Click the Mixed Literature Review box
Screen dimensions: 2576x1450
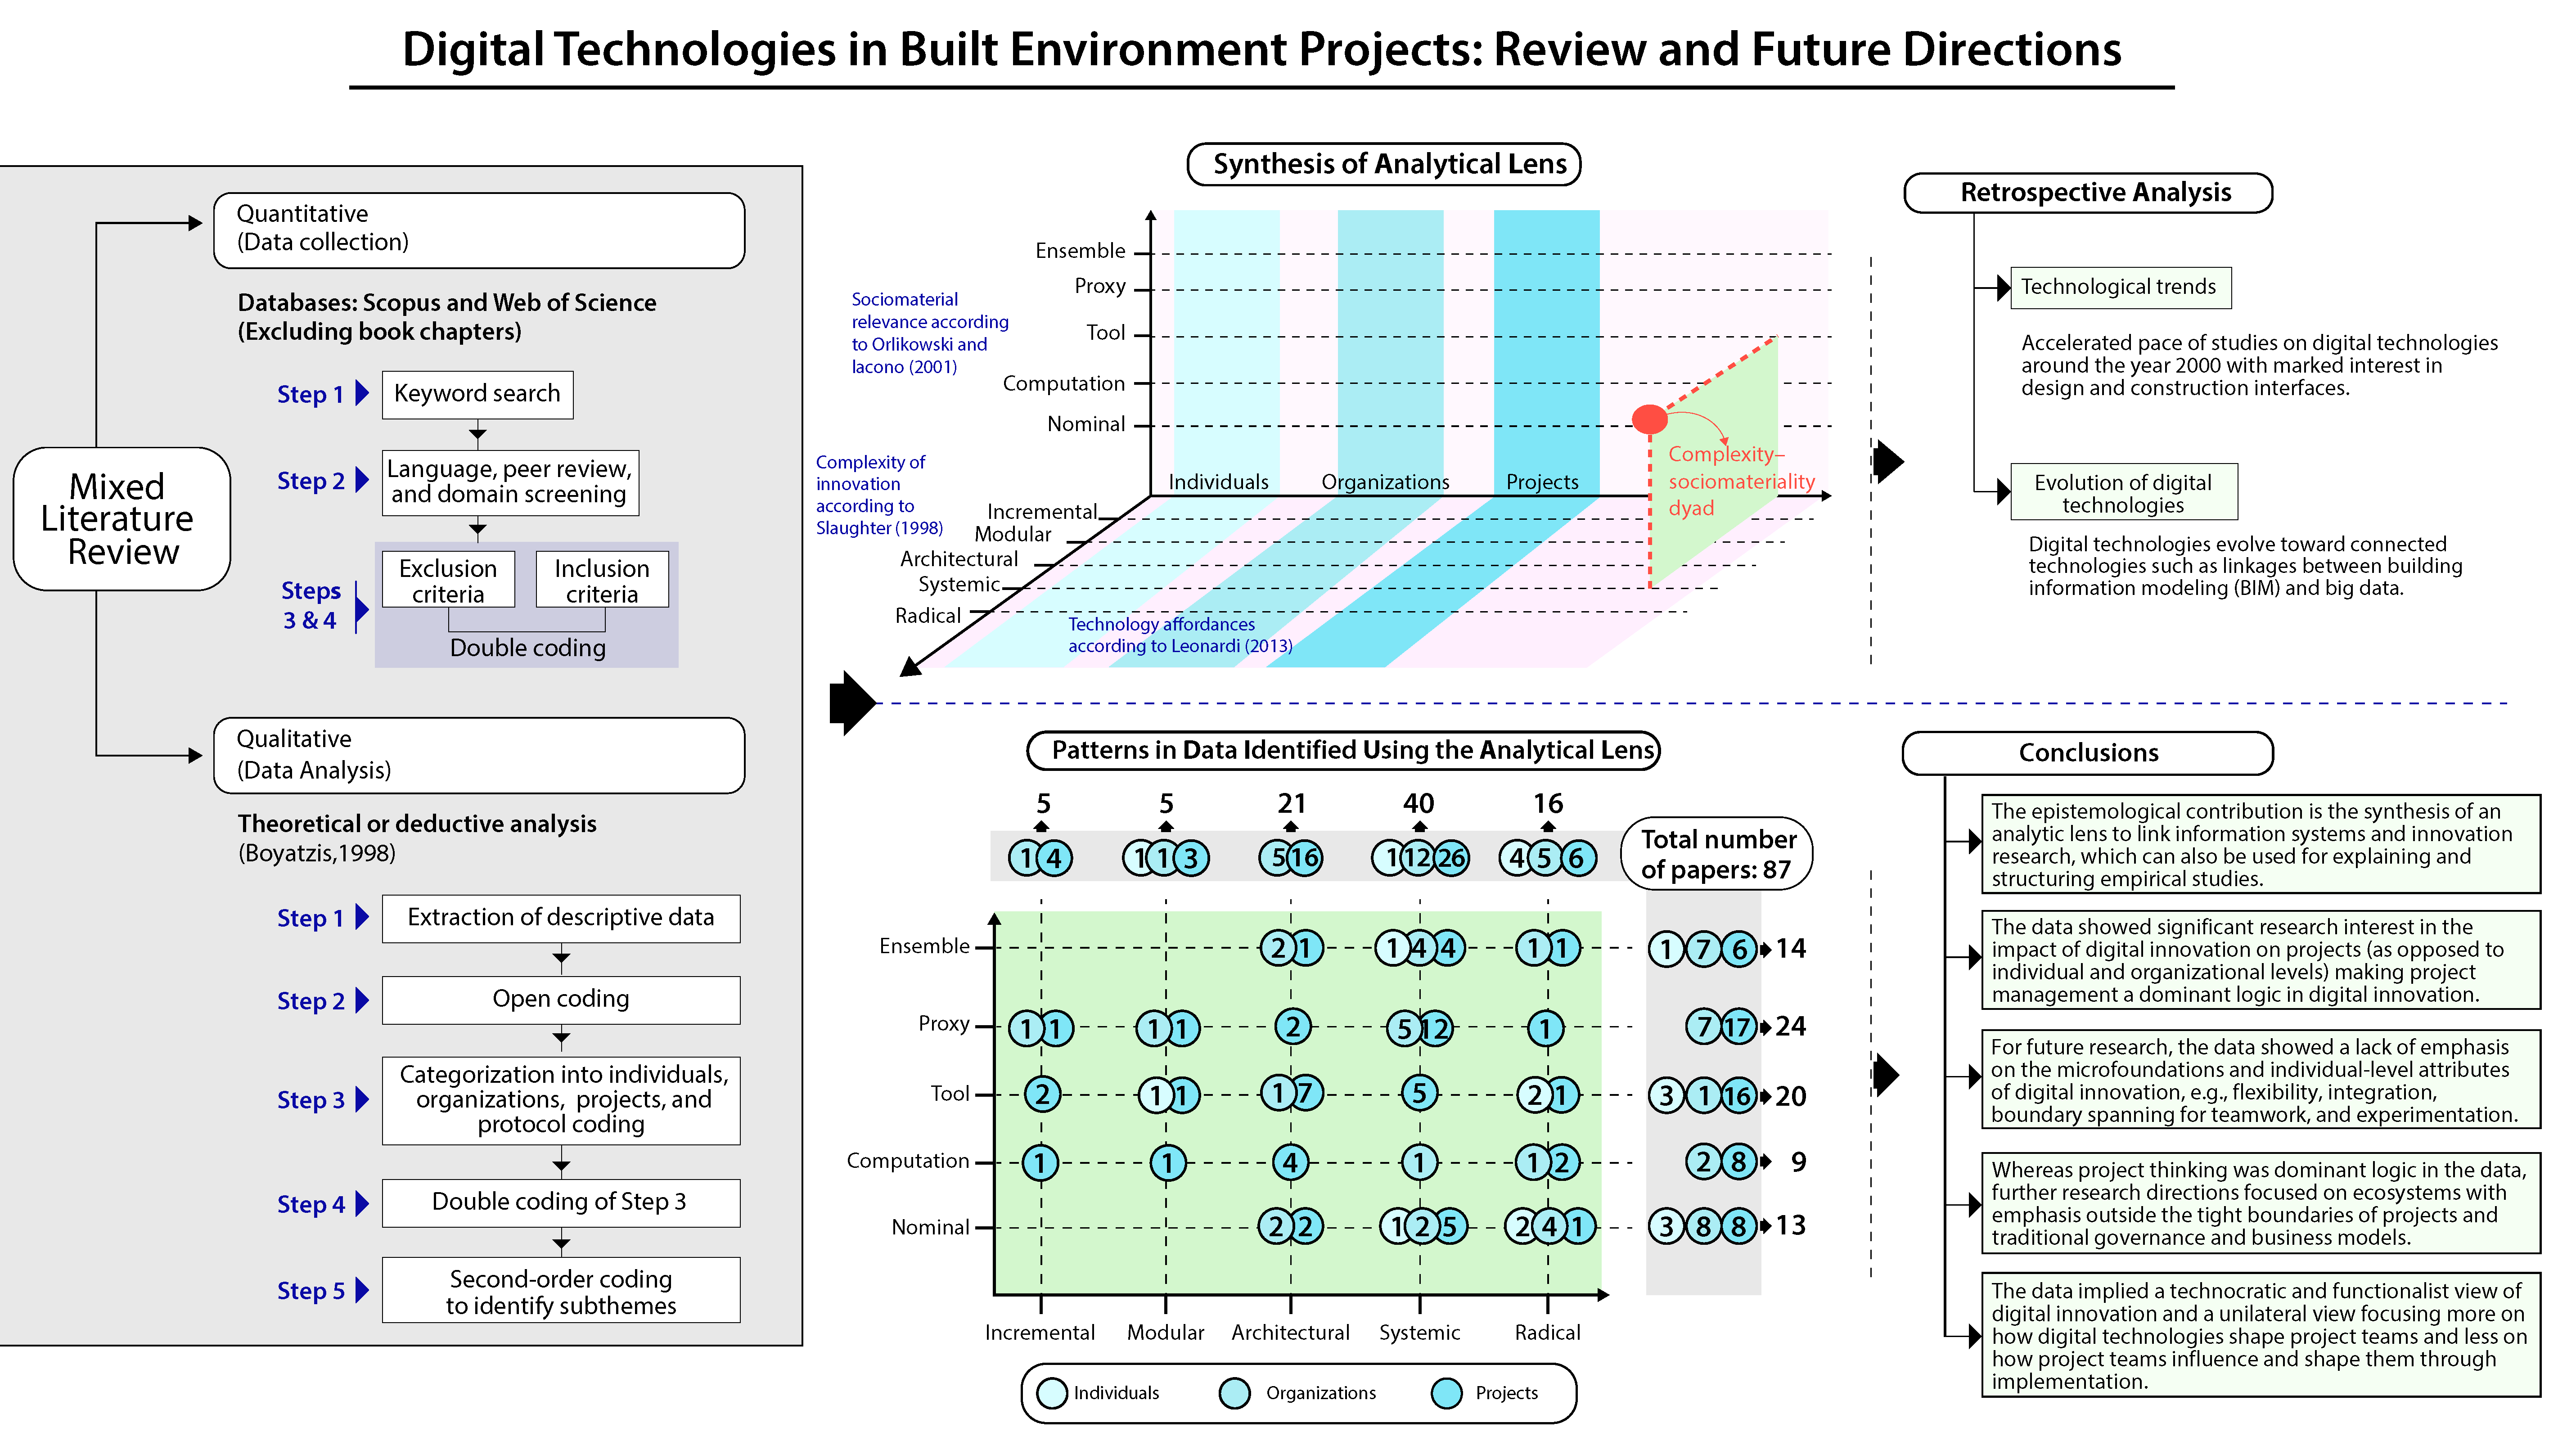[122, 519]
